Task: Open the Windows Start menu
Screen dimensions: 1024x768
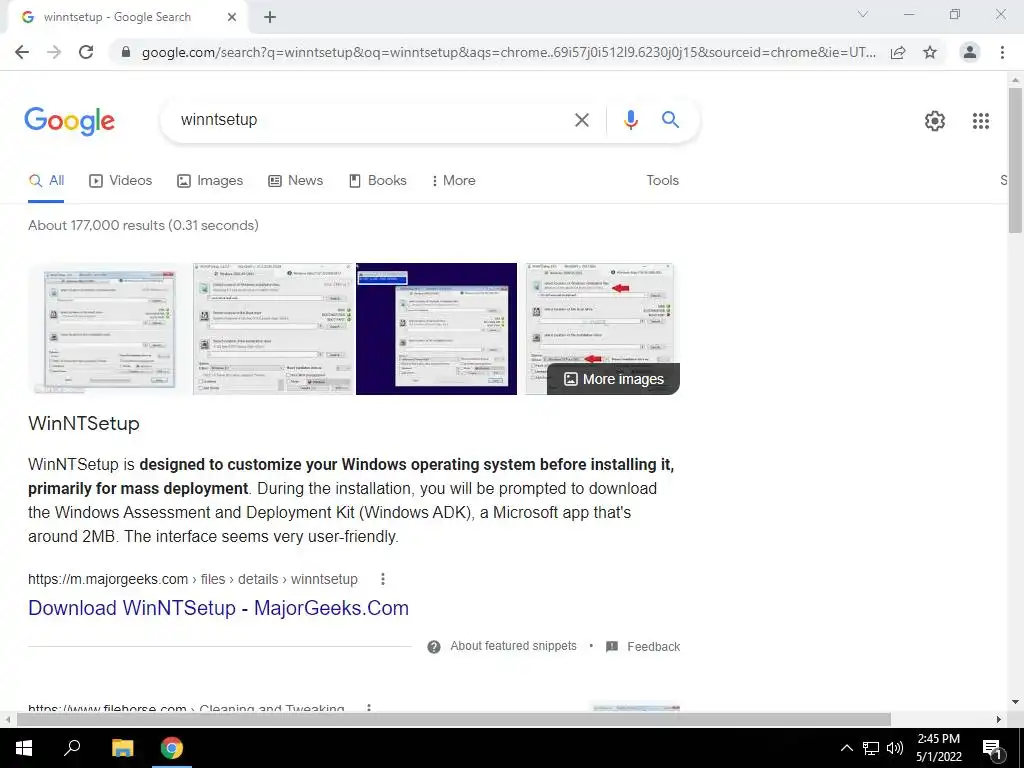Action: tap(24, 748)
